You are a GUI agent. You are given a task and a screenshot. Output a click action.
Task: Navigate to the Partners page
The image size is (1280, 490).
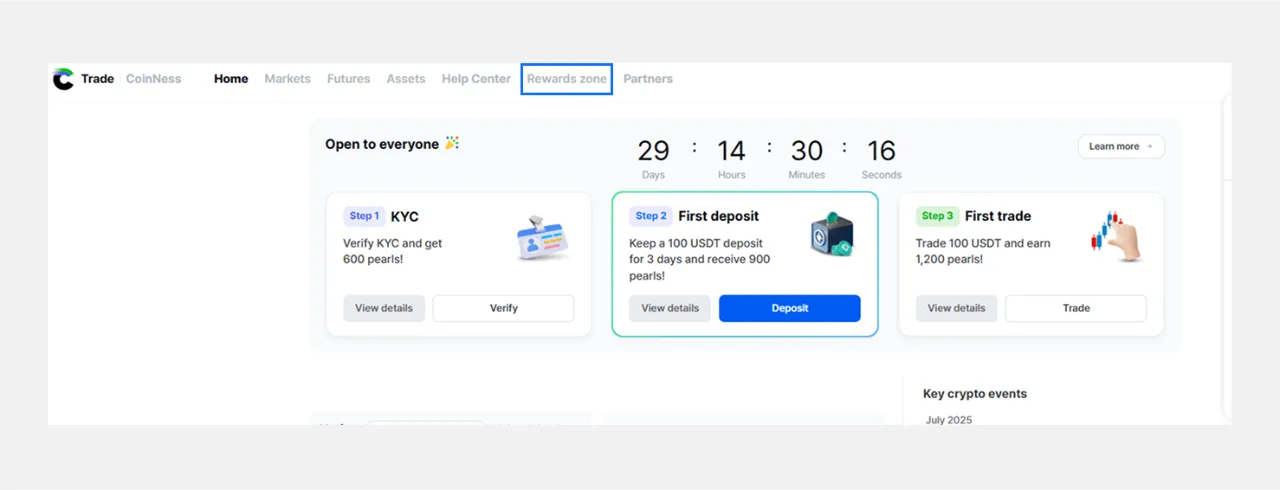pyautogui.click(x=648, y=79)
